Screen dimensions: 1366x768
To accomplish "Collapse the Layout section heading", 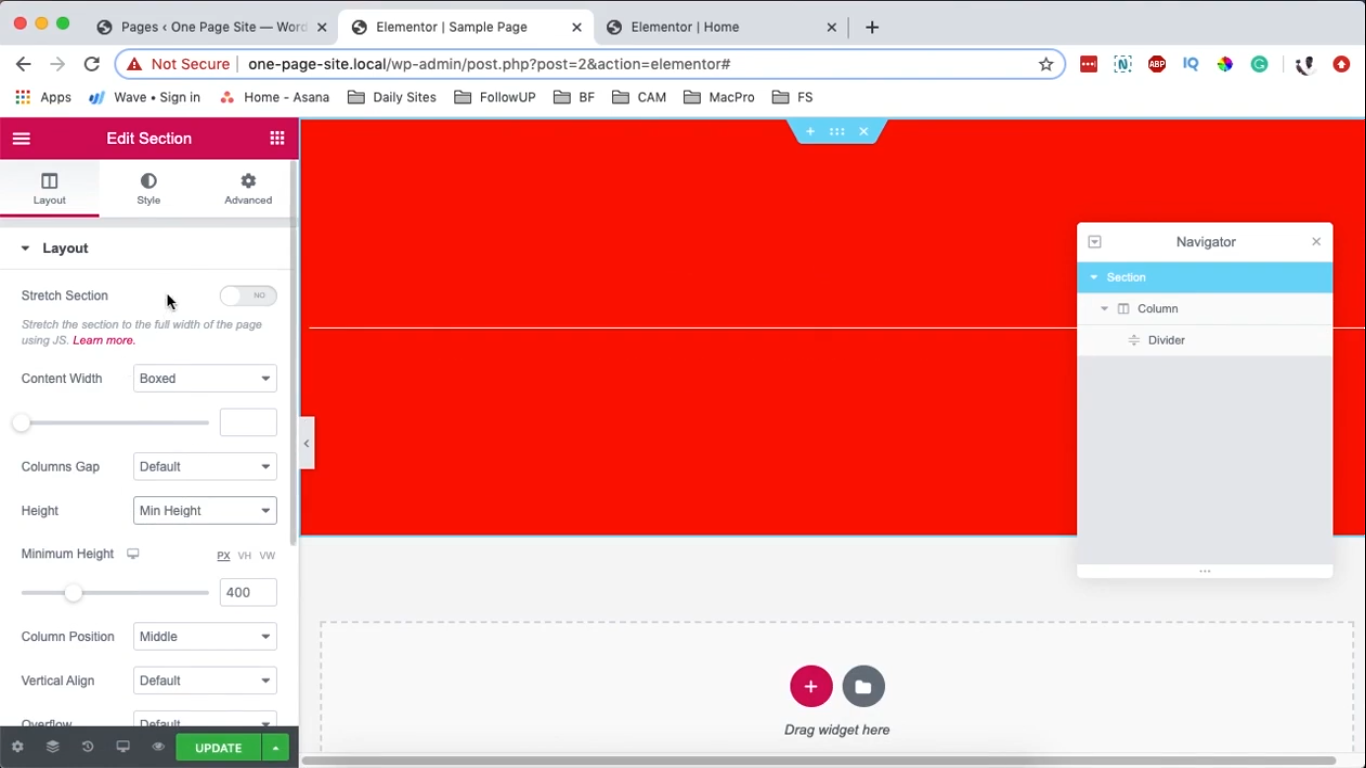I will [148, 248].
